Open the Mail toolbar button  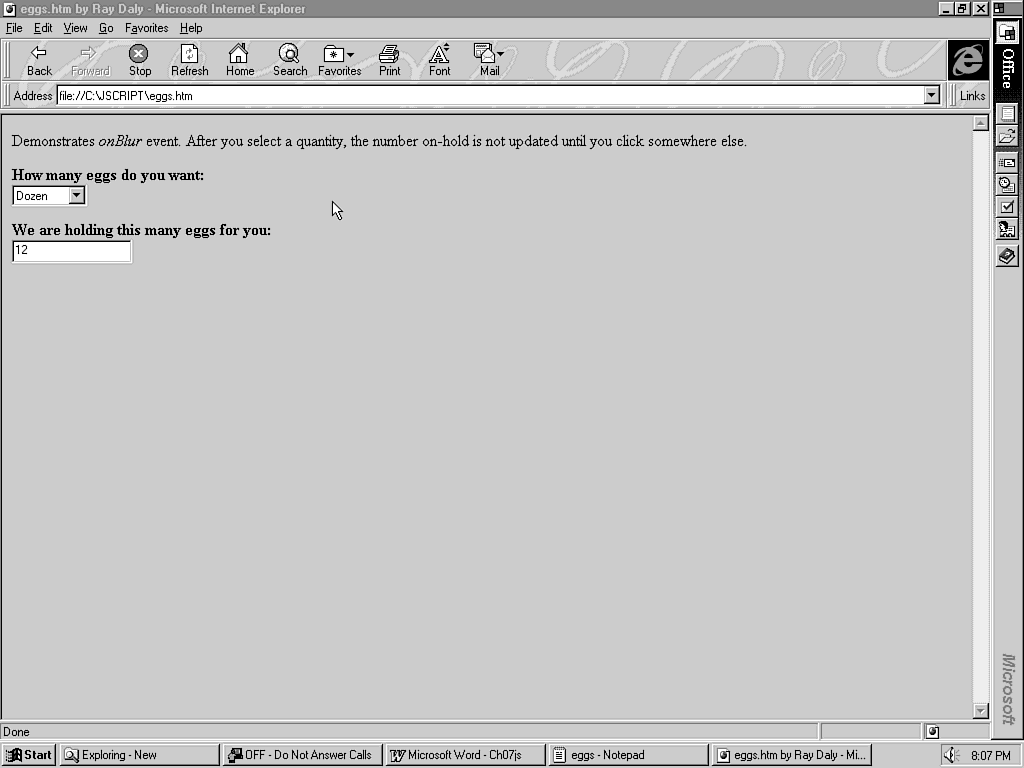point(489,61)
